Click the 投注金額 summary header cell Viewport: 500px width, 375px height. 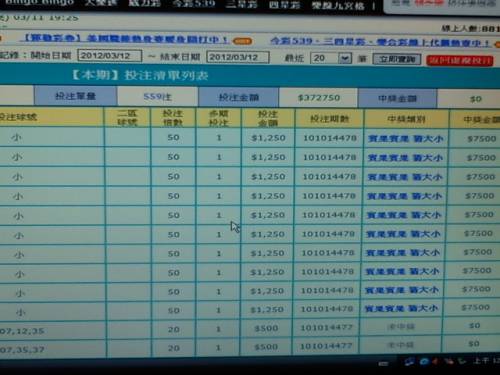pyautogui.click(x=239, y=97)
